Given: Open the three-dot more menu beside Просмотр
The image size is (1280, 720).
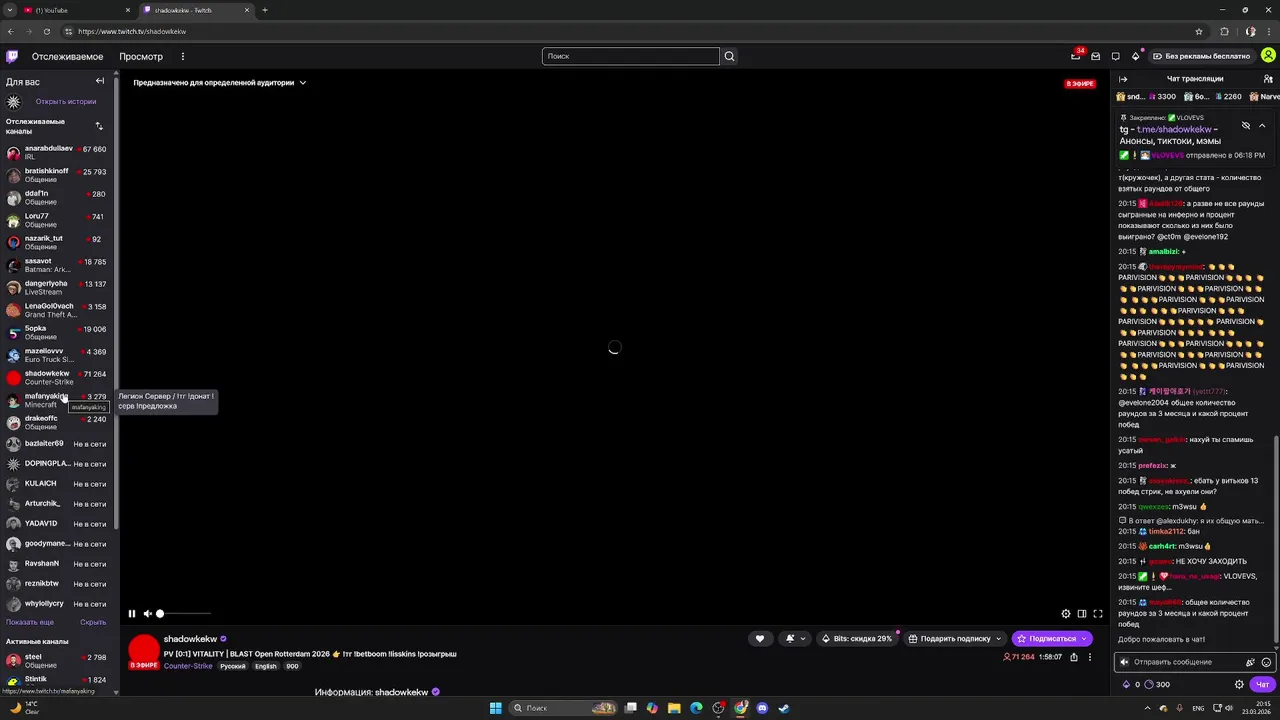Looking at the screenshot, I should point(182,56).
